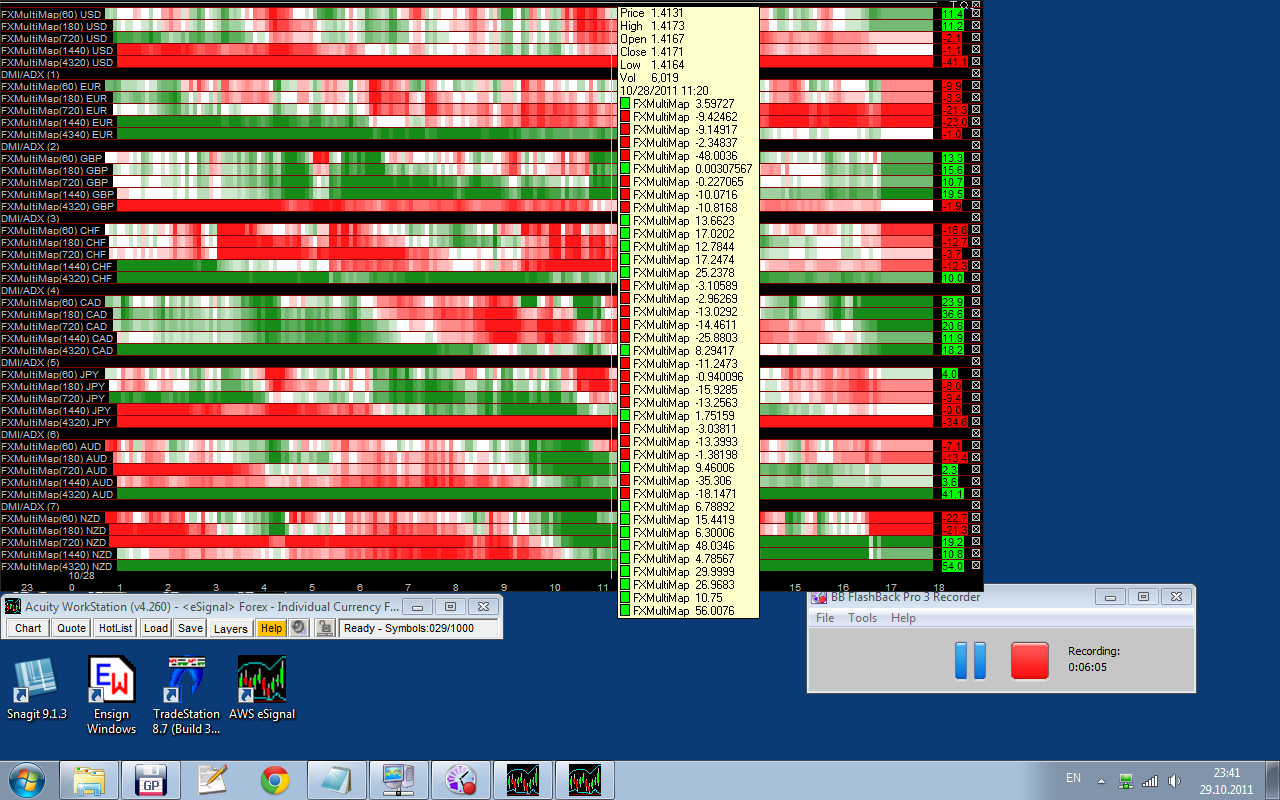
Task: Open the Tools menu in FlashBack Recorder
Action: click(x=862, y=618)
